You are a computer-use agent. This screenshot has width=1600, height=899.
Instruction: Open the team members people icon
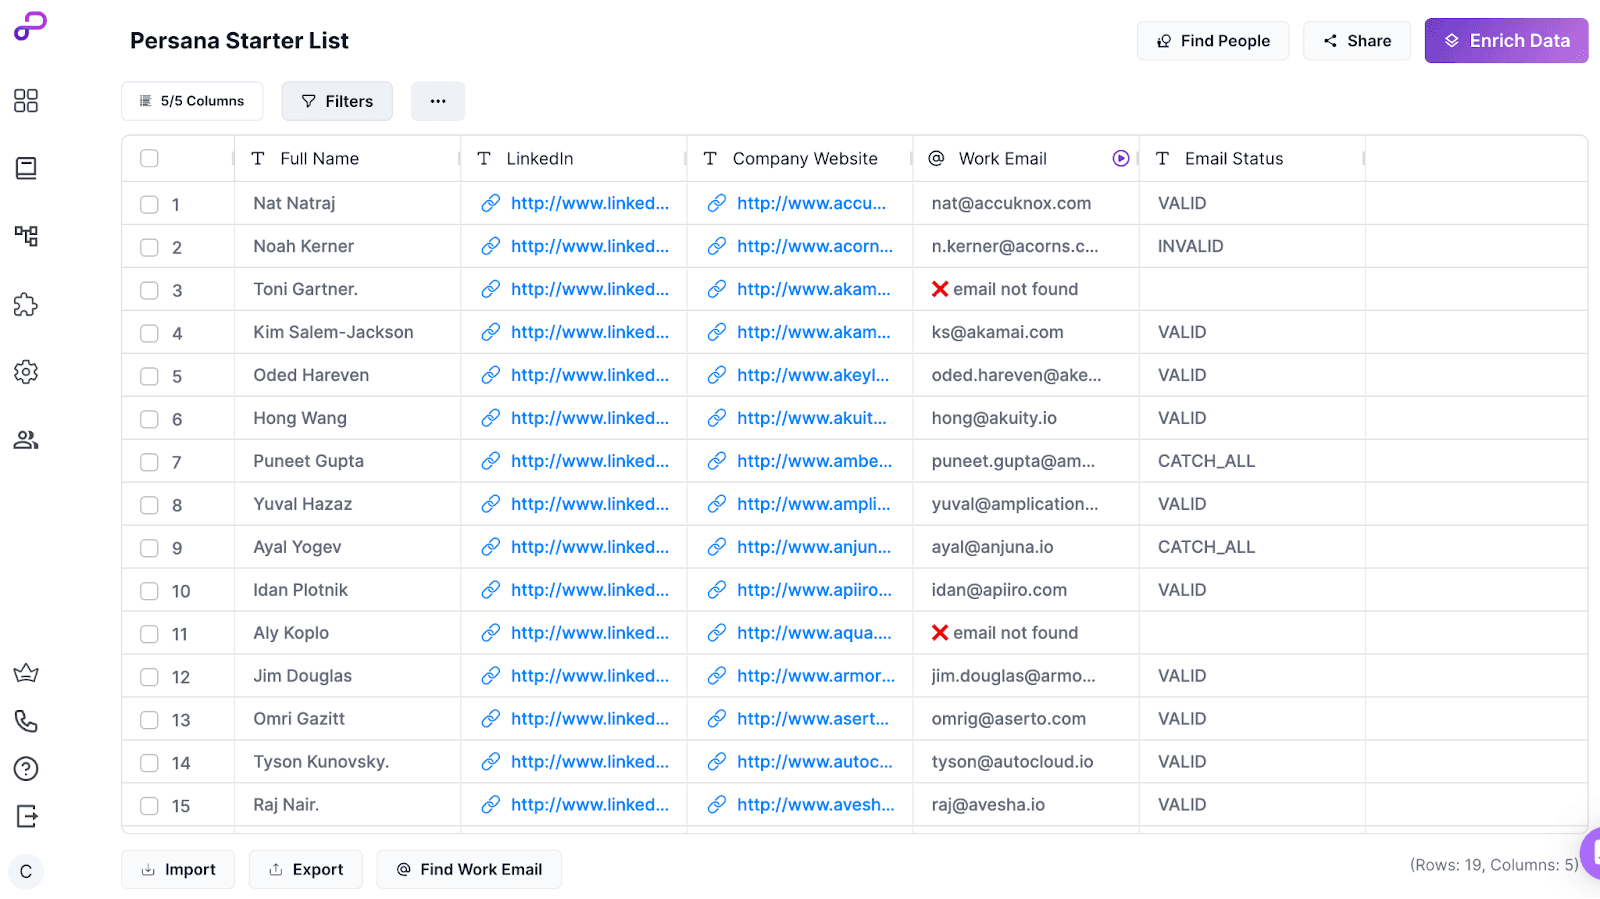[x=26, y=440]
